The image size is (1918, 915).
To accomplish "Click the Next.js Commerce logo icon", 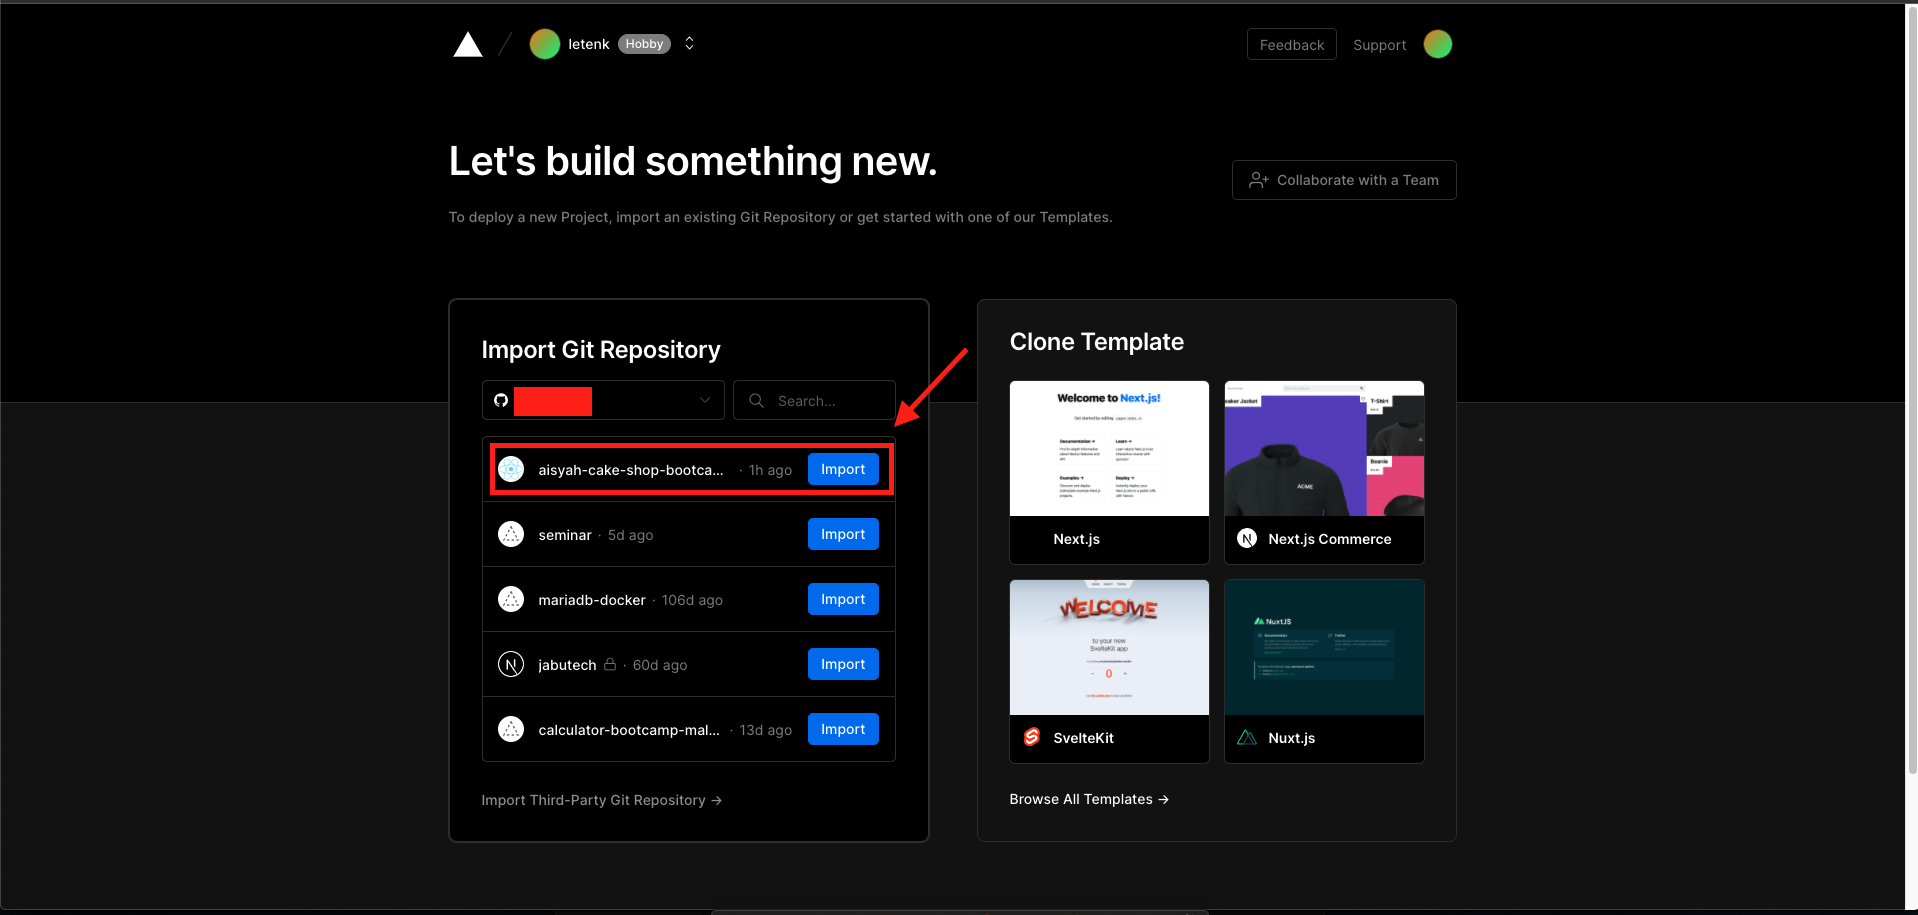I will pyautogui.click(x=1247, y=538).
